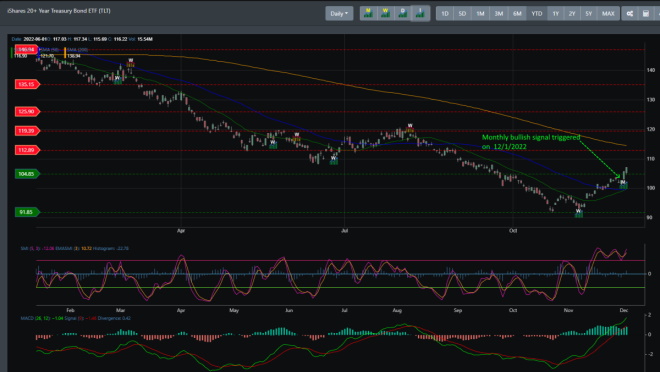Set chart range to 1M
The image size is (660, 372).
(480, 13)
